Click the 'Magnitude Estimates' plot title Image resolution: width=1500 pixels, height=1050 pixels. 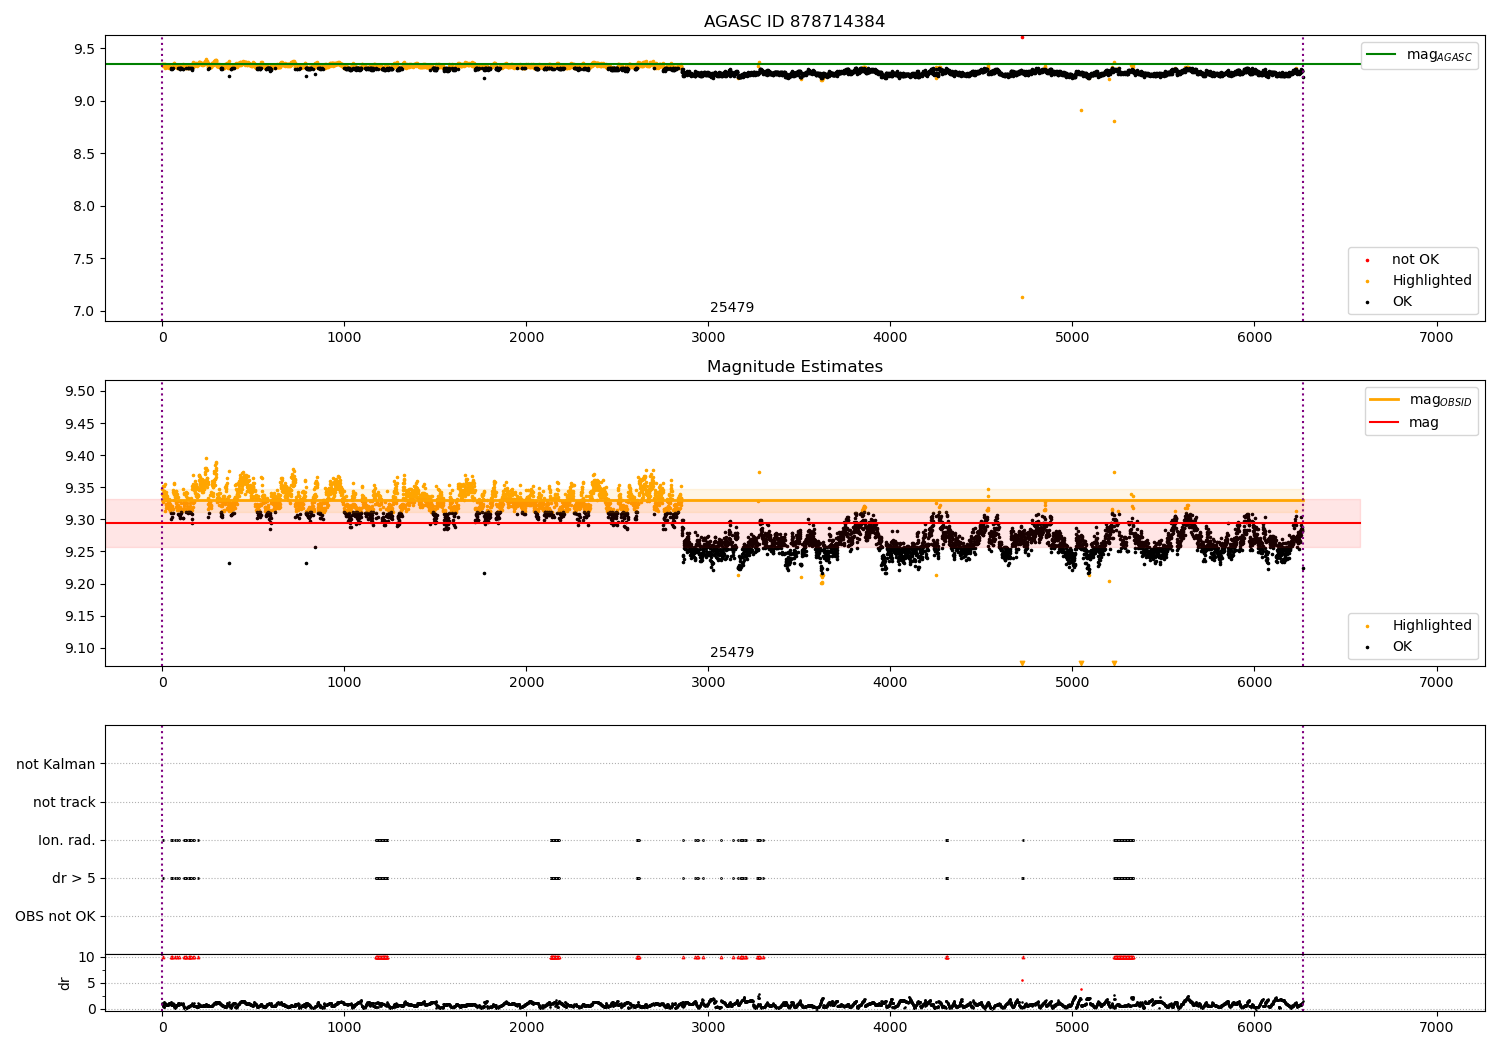(794, 367)
